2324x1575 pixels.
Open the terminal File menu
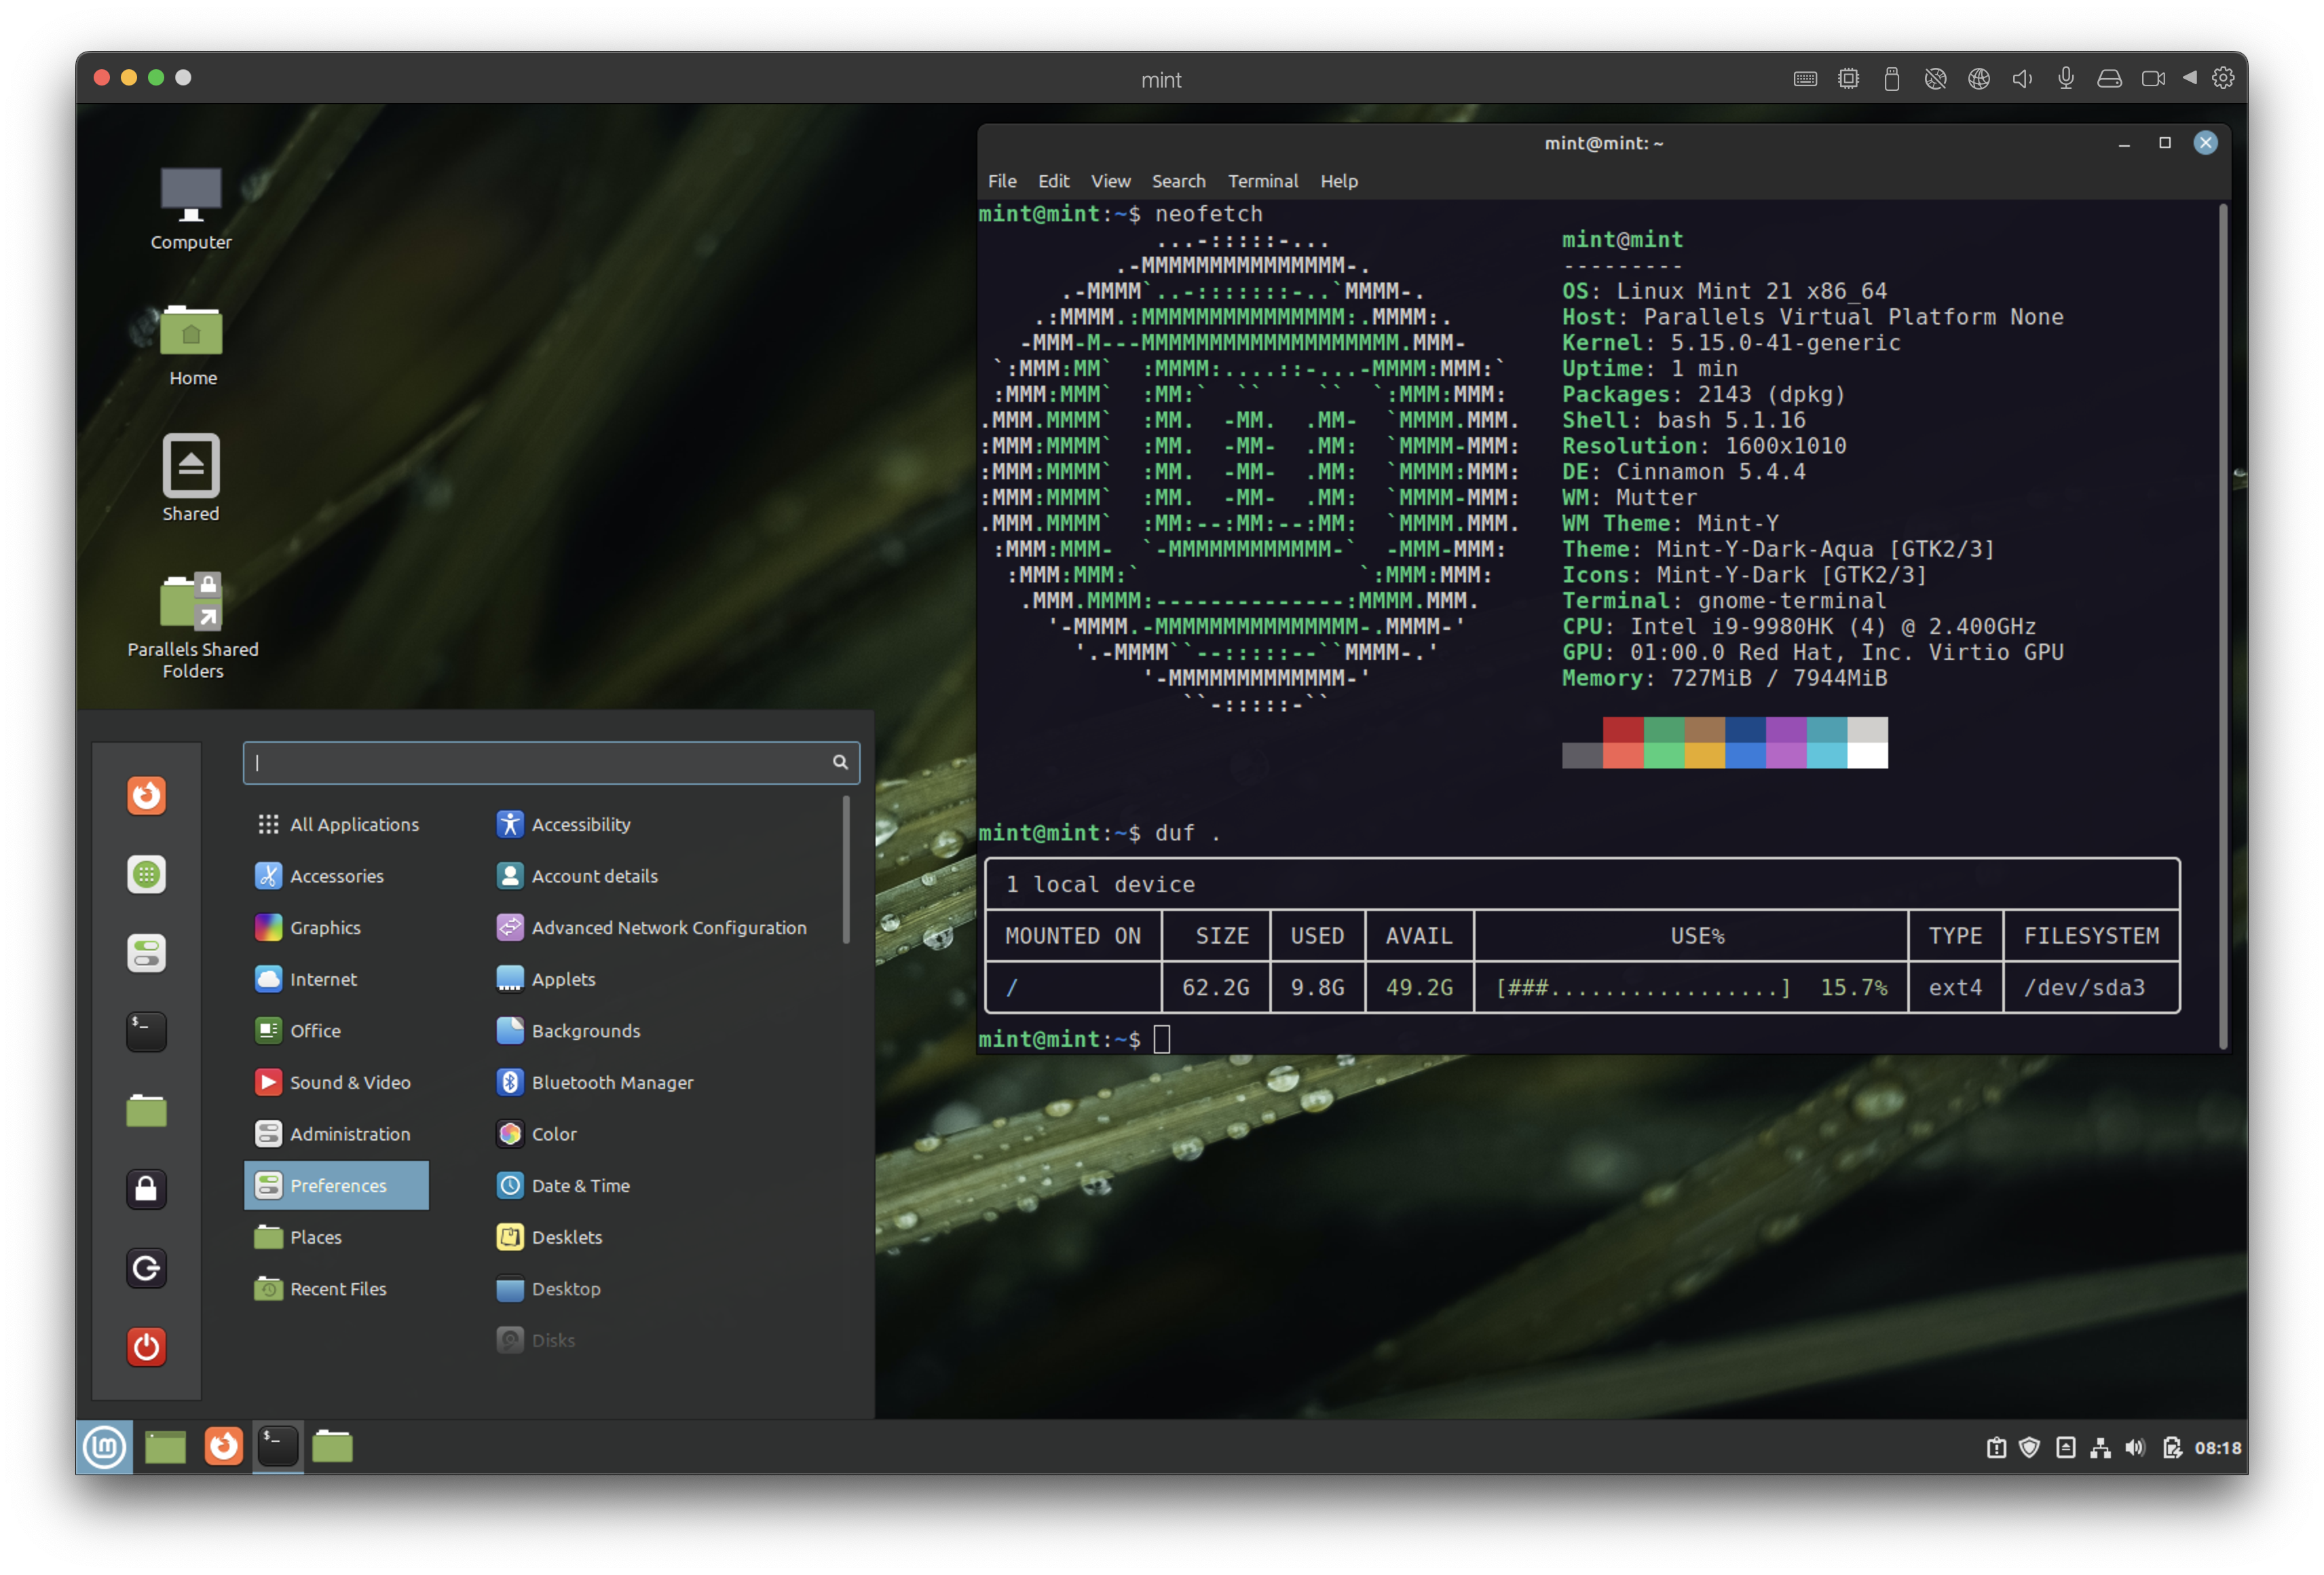pyautogui.click(x=1002, y=181)
